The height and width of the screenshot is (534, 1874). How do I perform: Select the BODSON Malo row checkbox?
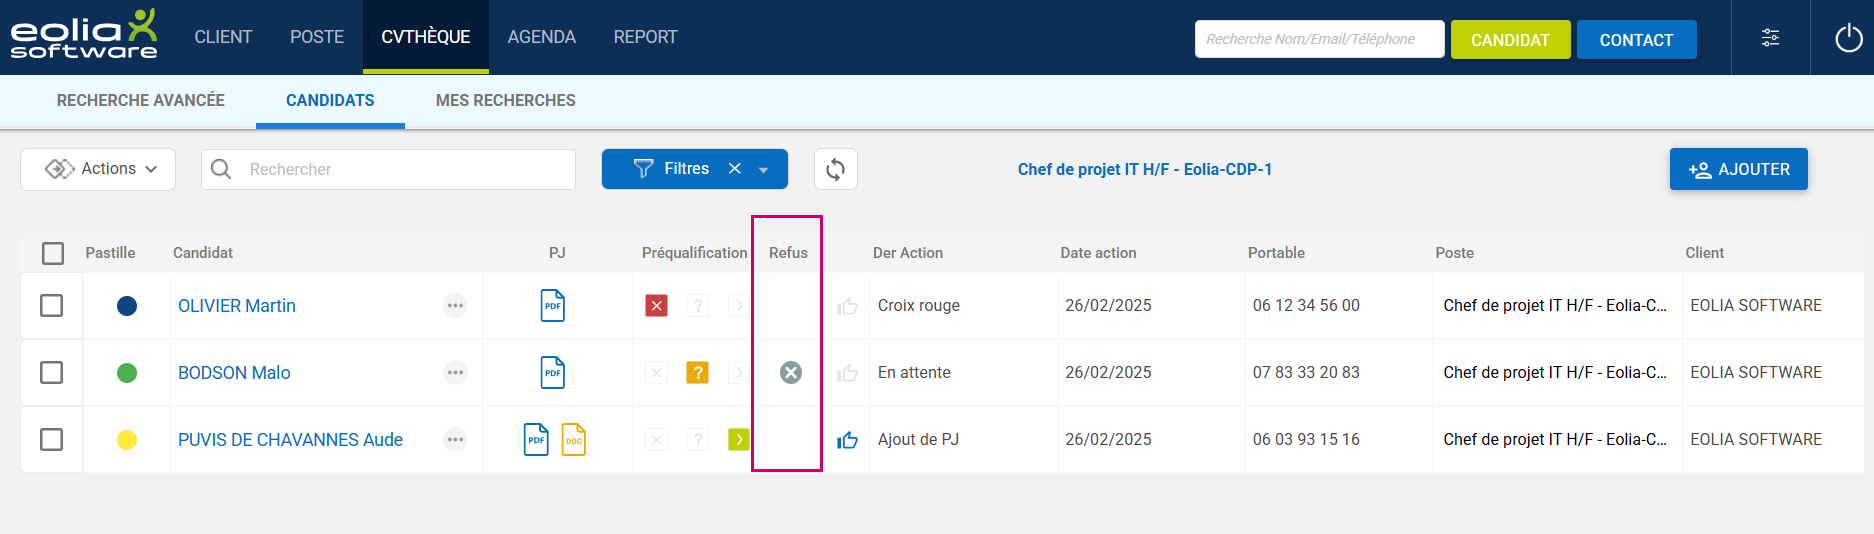[x=52, y=372]
